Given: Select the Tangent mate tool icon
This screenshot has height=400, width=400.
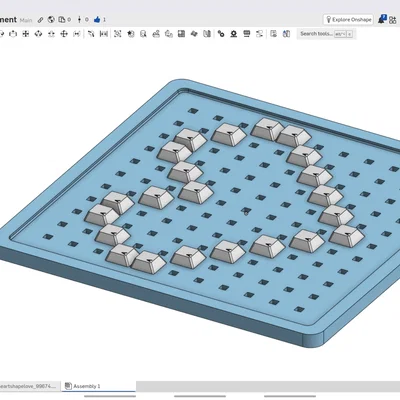Looking at the screenshot, I should click(91, 34).
